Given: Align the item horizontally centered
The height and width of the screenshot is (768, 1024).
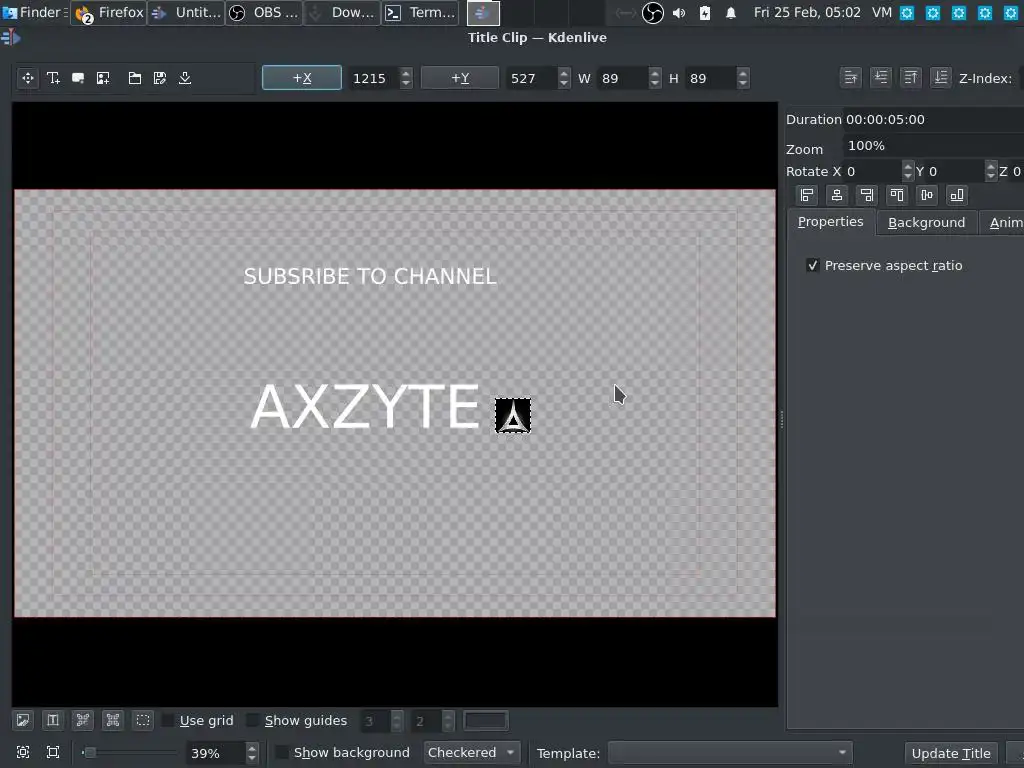Looking at the screenshot, I should 837,195.
